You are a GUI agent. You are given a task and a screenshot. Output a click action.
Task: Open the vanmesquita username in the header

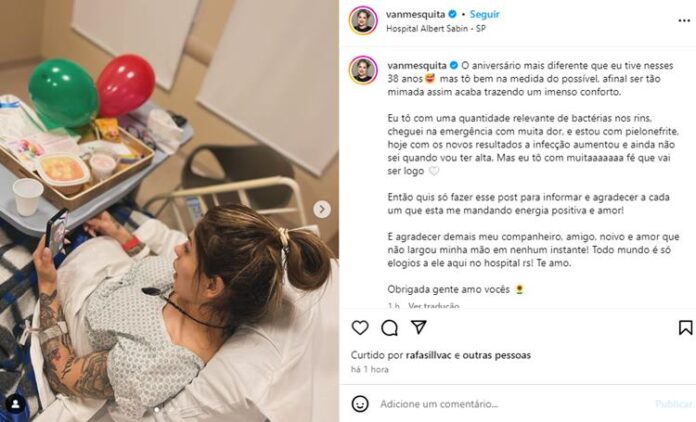click(x=415, y=15)
